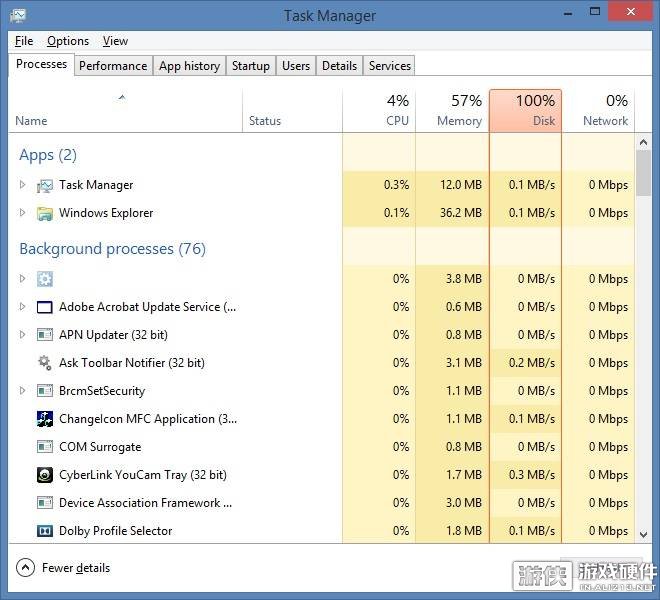Click the Task Manager title bar icon
Screen dimensions: 660x600
coord(18,16)
